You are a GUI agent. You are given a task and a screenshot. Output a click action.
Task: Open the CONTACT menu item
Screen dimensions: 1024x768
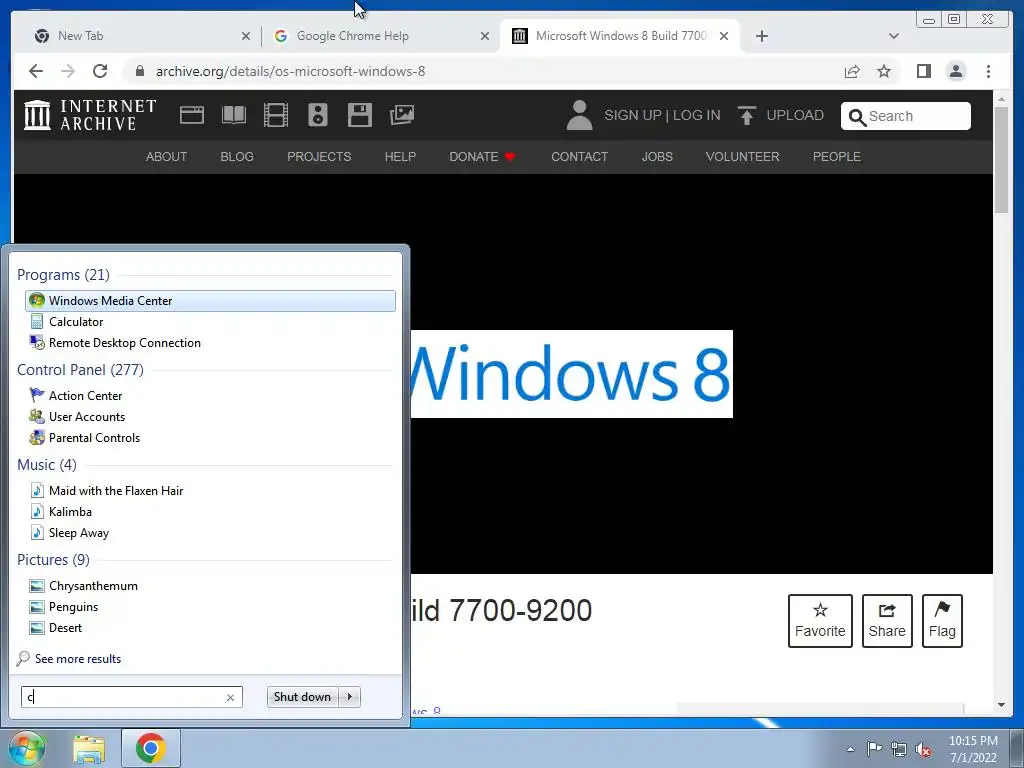point(579,157)
